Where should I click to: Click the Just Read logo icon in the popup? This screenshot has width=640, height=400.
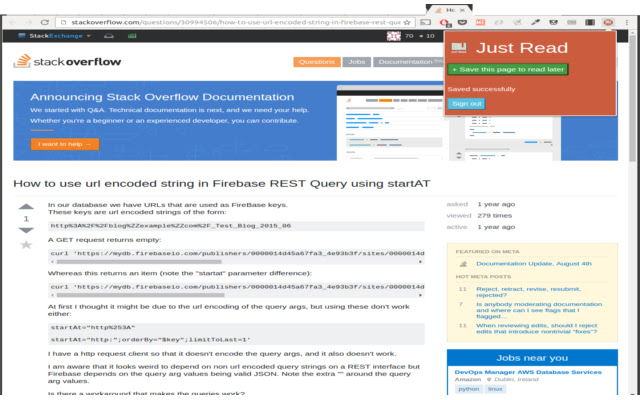tap(459, 48)
